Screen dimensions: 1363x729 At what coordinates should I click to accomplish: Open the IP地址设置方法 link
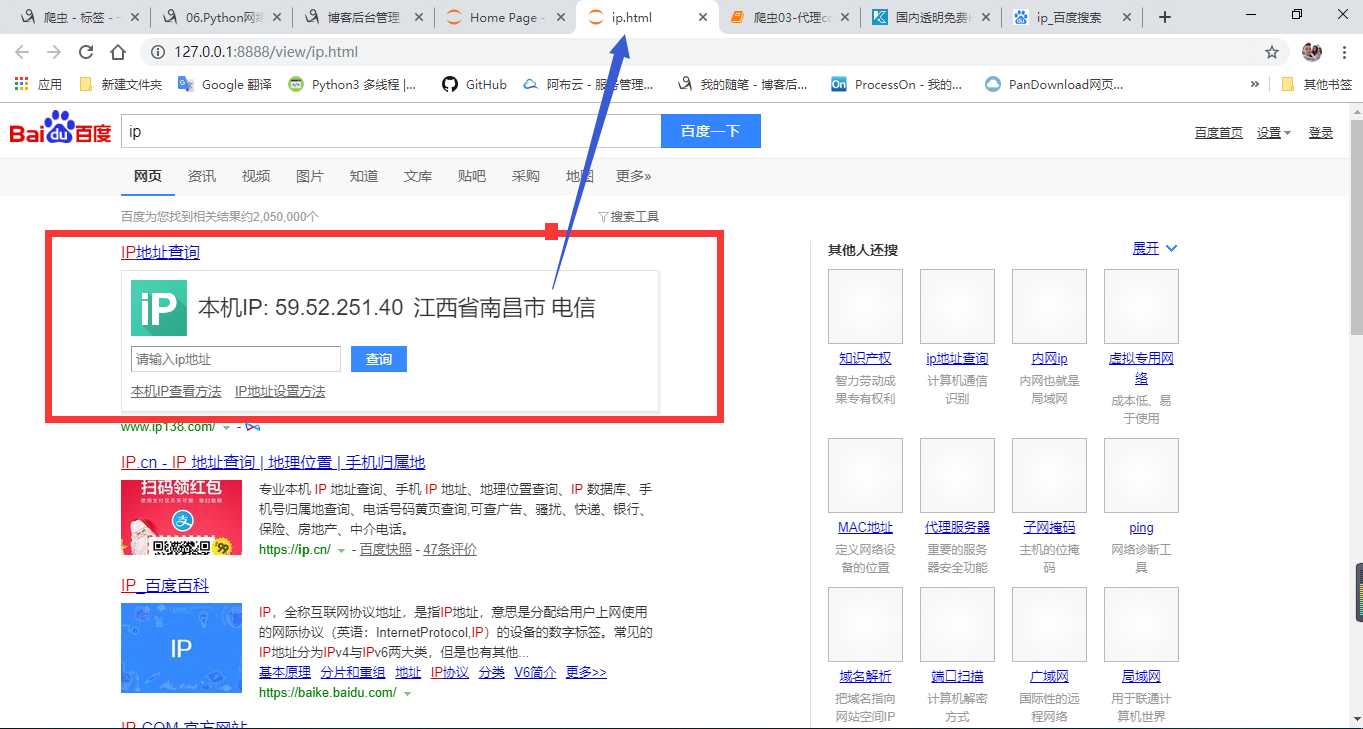pyautogui.click(x=280, y=391)
